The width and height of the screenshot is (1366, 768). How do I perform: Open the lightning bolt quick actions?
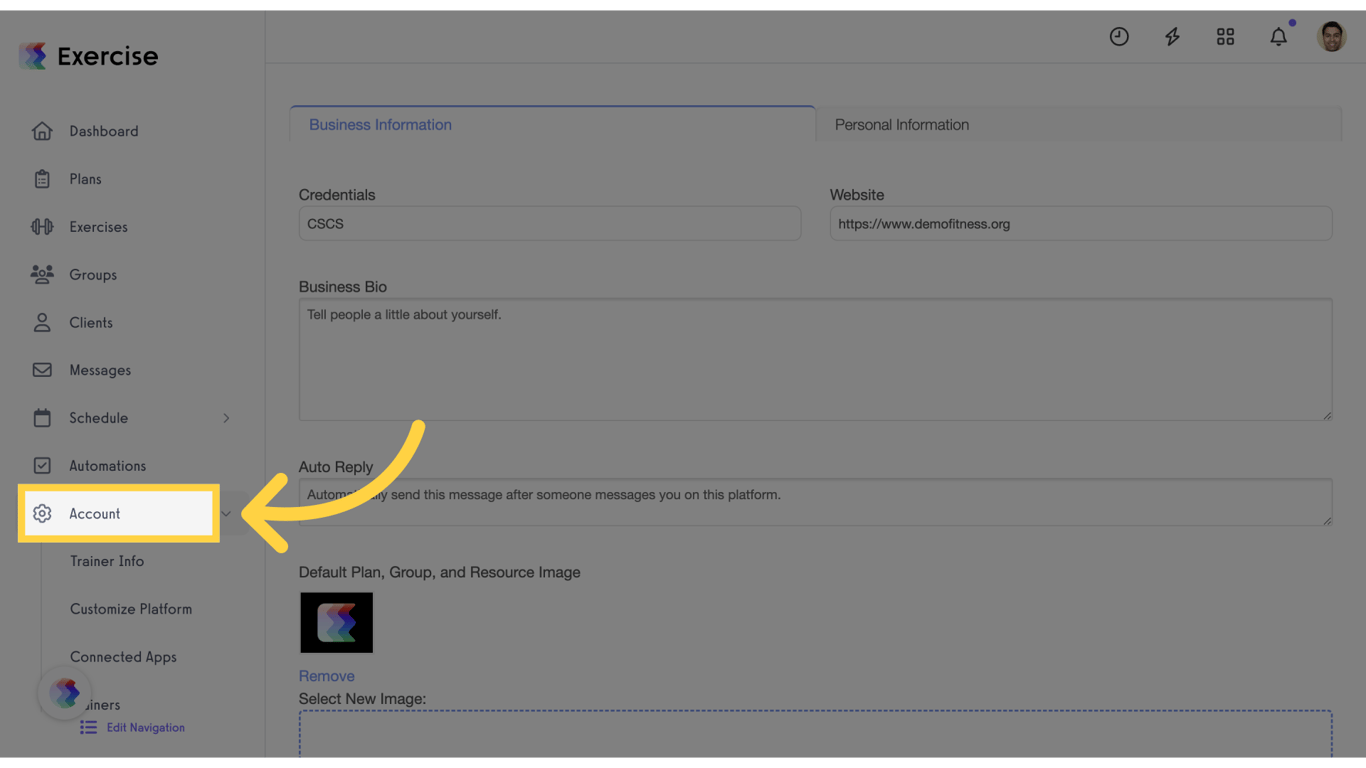tap(1172, 37)
